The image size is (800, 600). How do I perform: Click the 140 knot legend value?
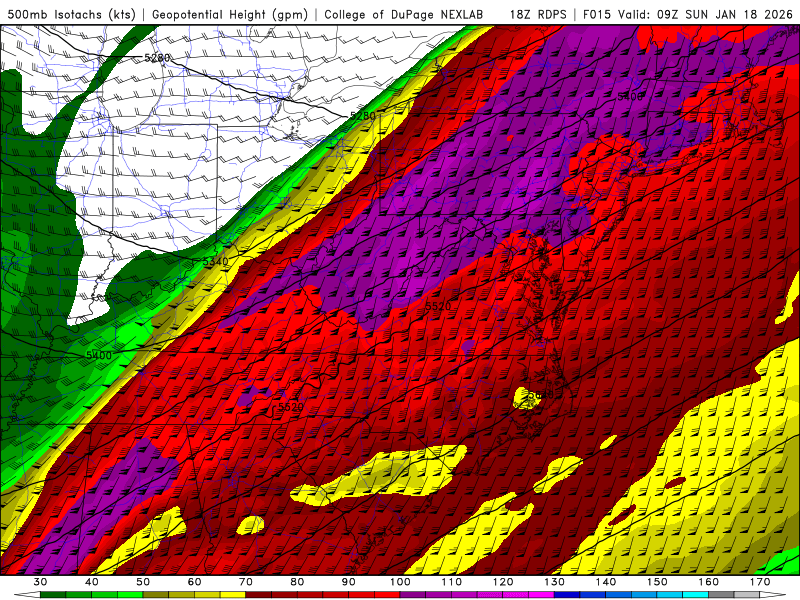[606, 582]
